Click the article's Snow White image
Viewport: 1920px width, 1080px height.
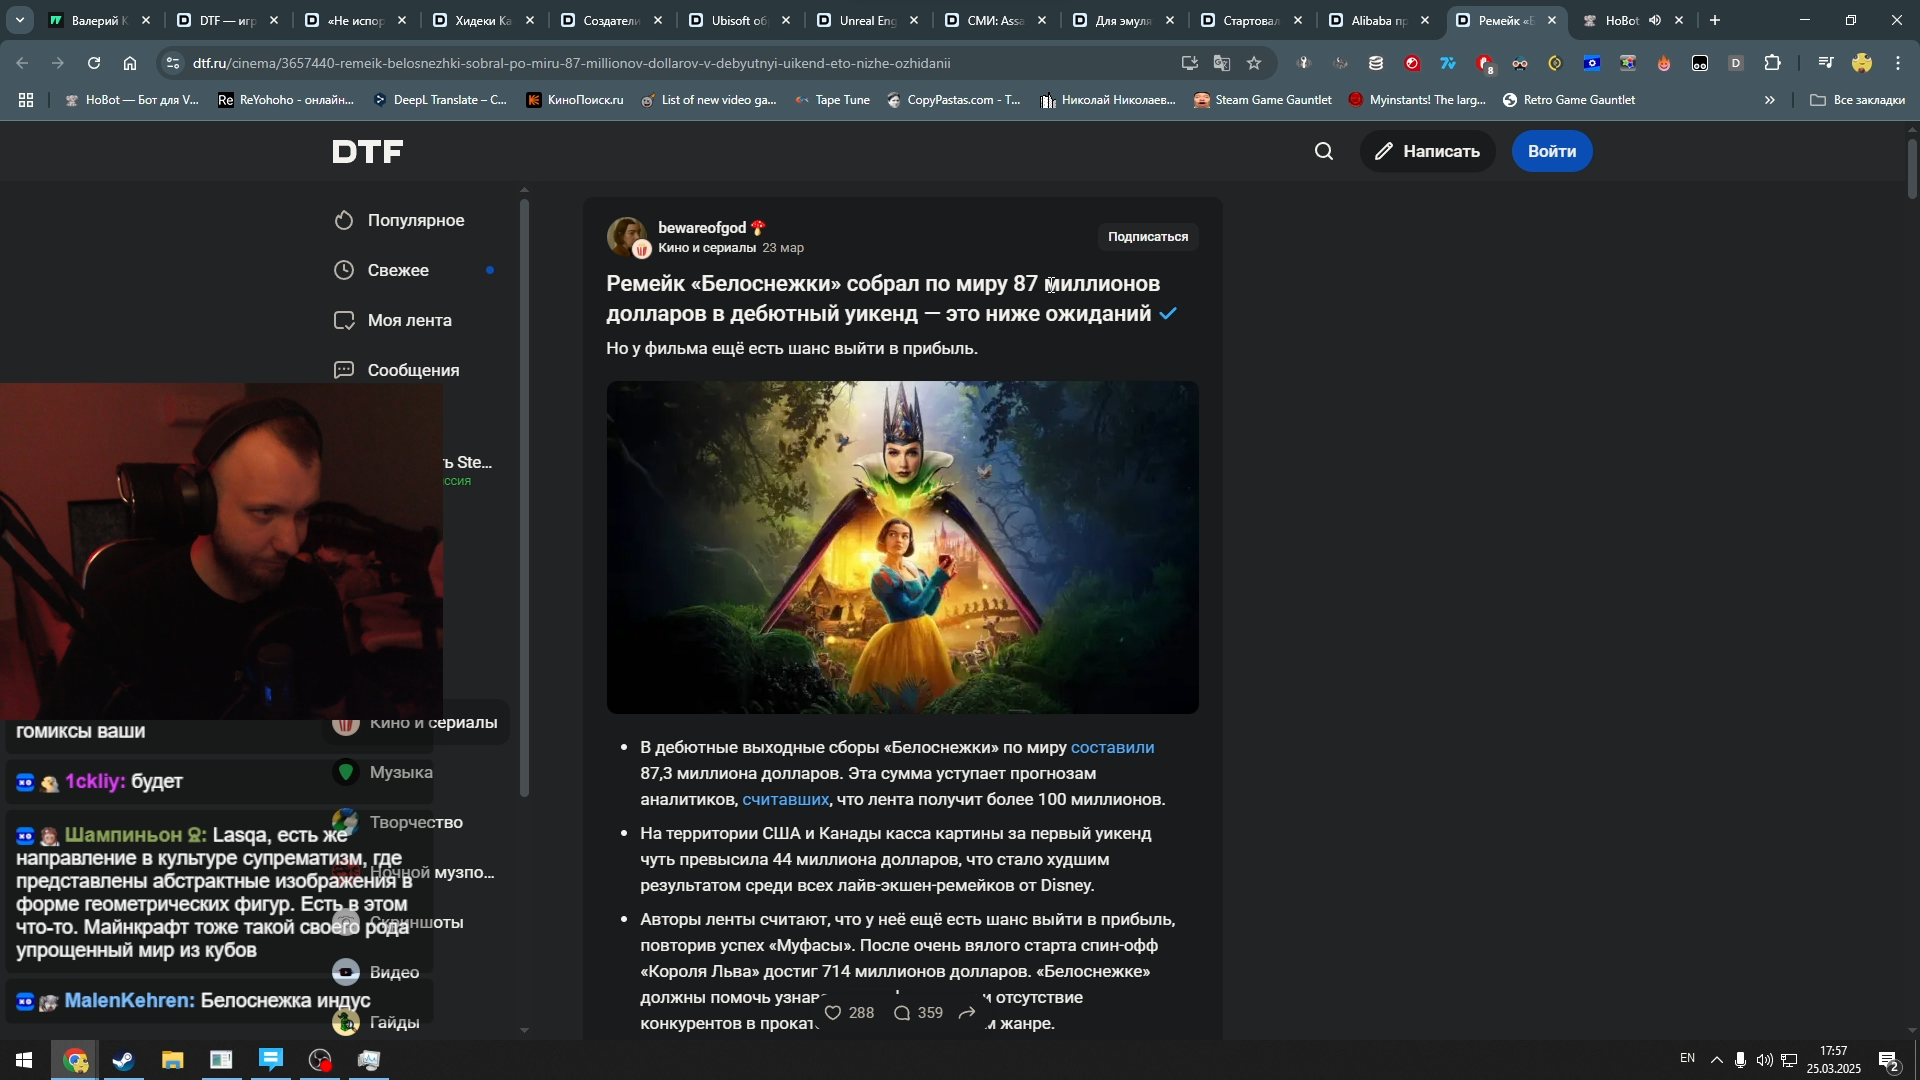tap(902, 547)
